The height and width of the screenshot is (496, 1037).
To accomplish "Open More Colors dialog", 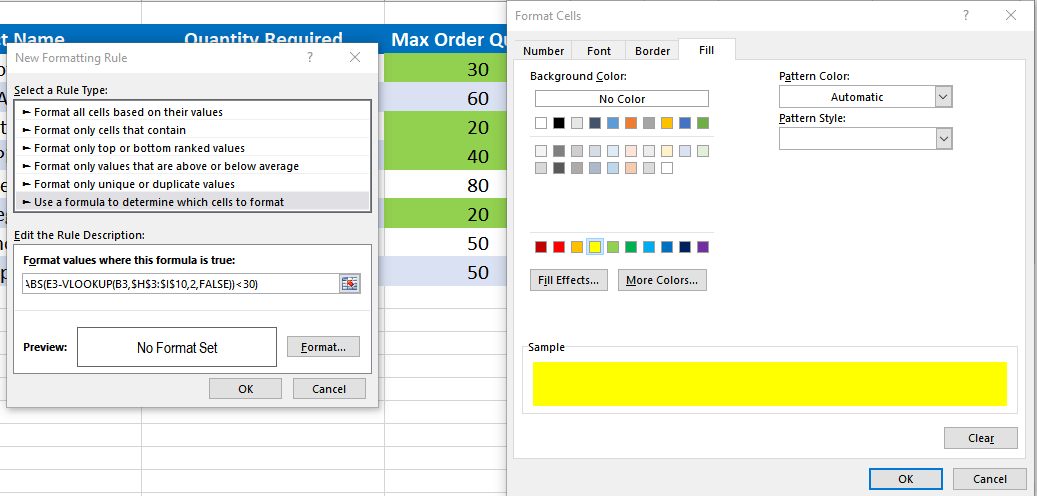I will coord(662,281).
